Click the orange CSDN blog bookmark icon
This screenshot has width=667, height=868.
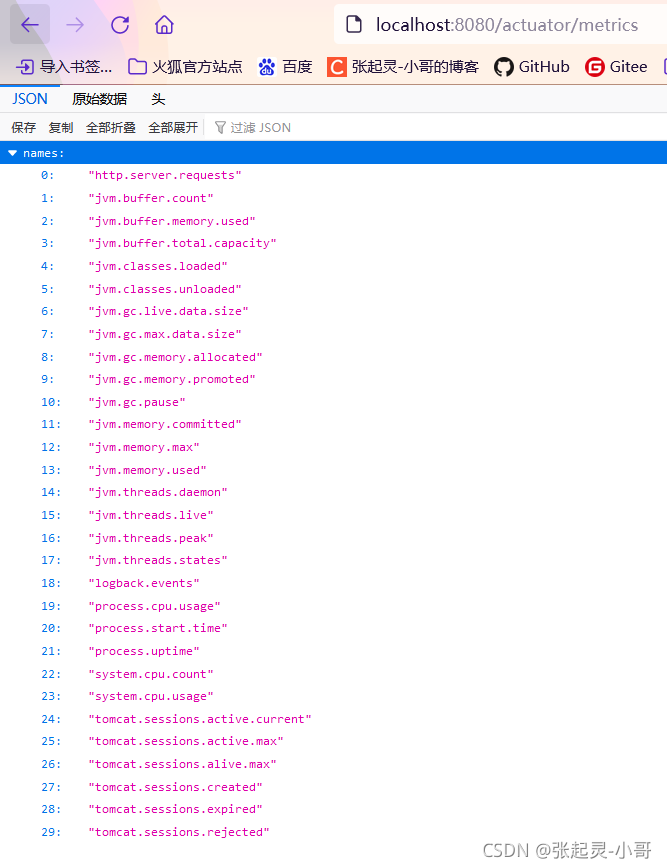click(x=337, y=67)
